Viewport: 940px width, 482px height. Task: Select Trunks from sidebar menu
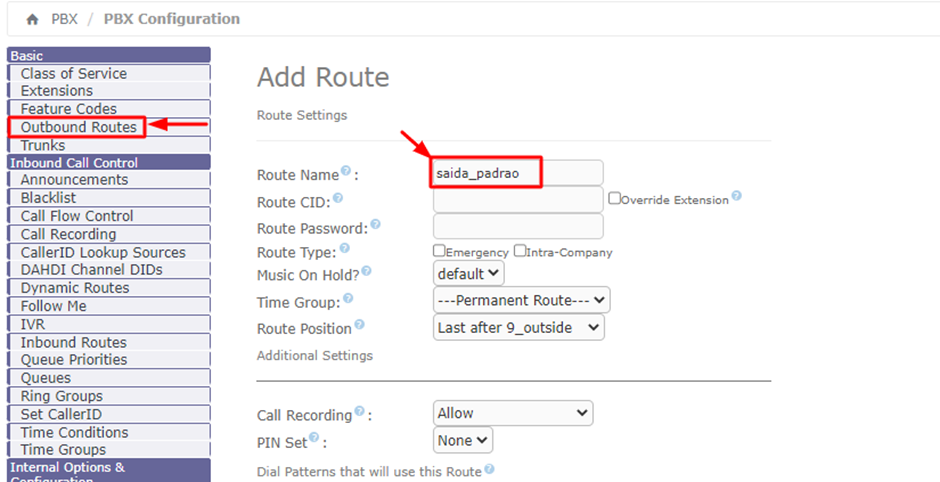click(43, 145)
